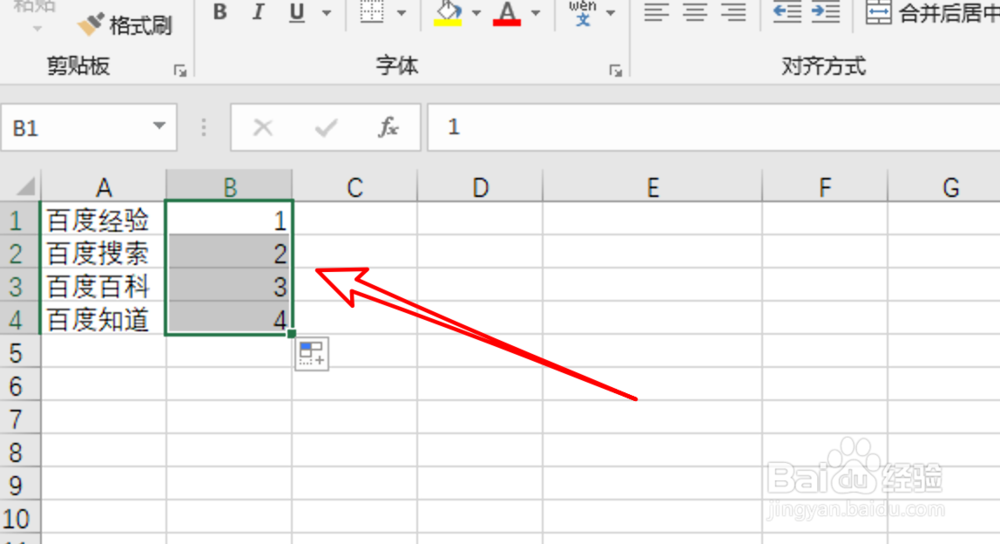Image resolution: width=1000 pixels, height=544 pixels.
Task: Select cell containing 百度经验
Action: [x=103, y=220]
